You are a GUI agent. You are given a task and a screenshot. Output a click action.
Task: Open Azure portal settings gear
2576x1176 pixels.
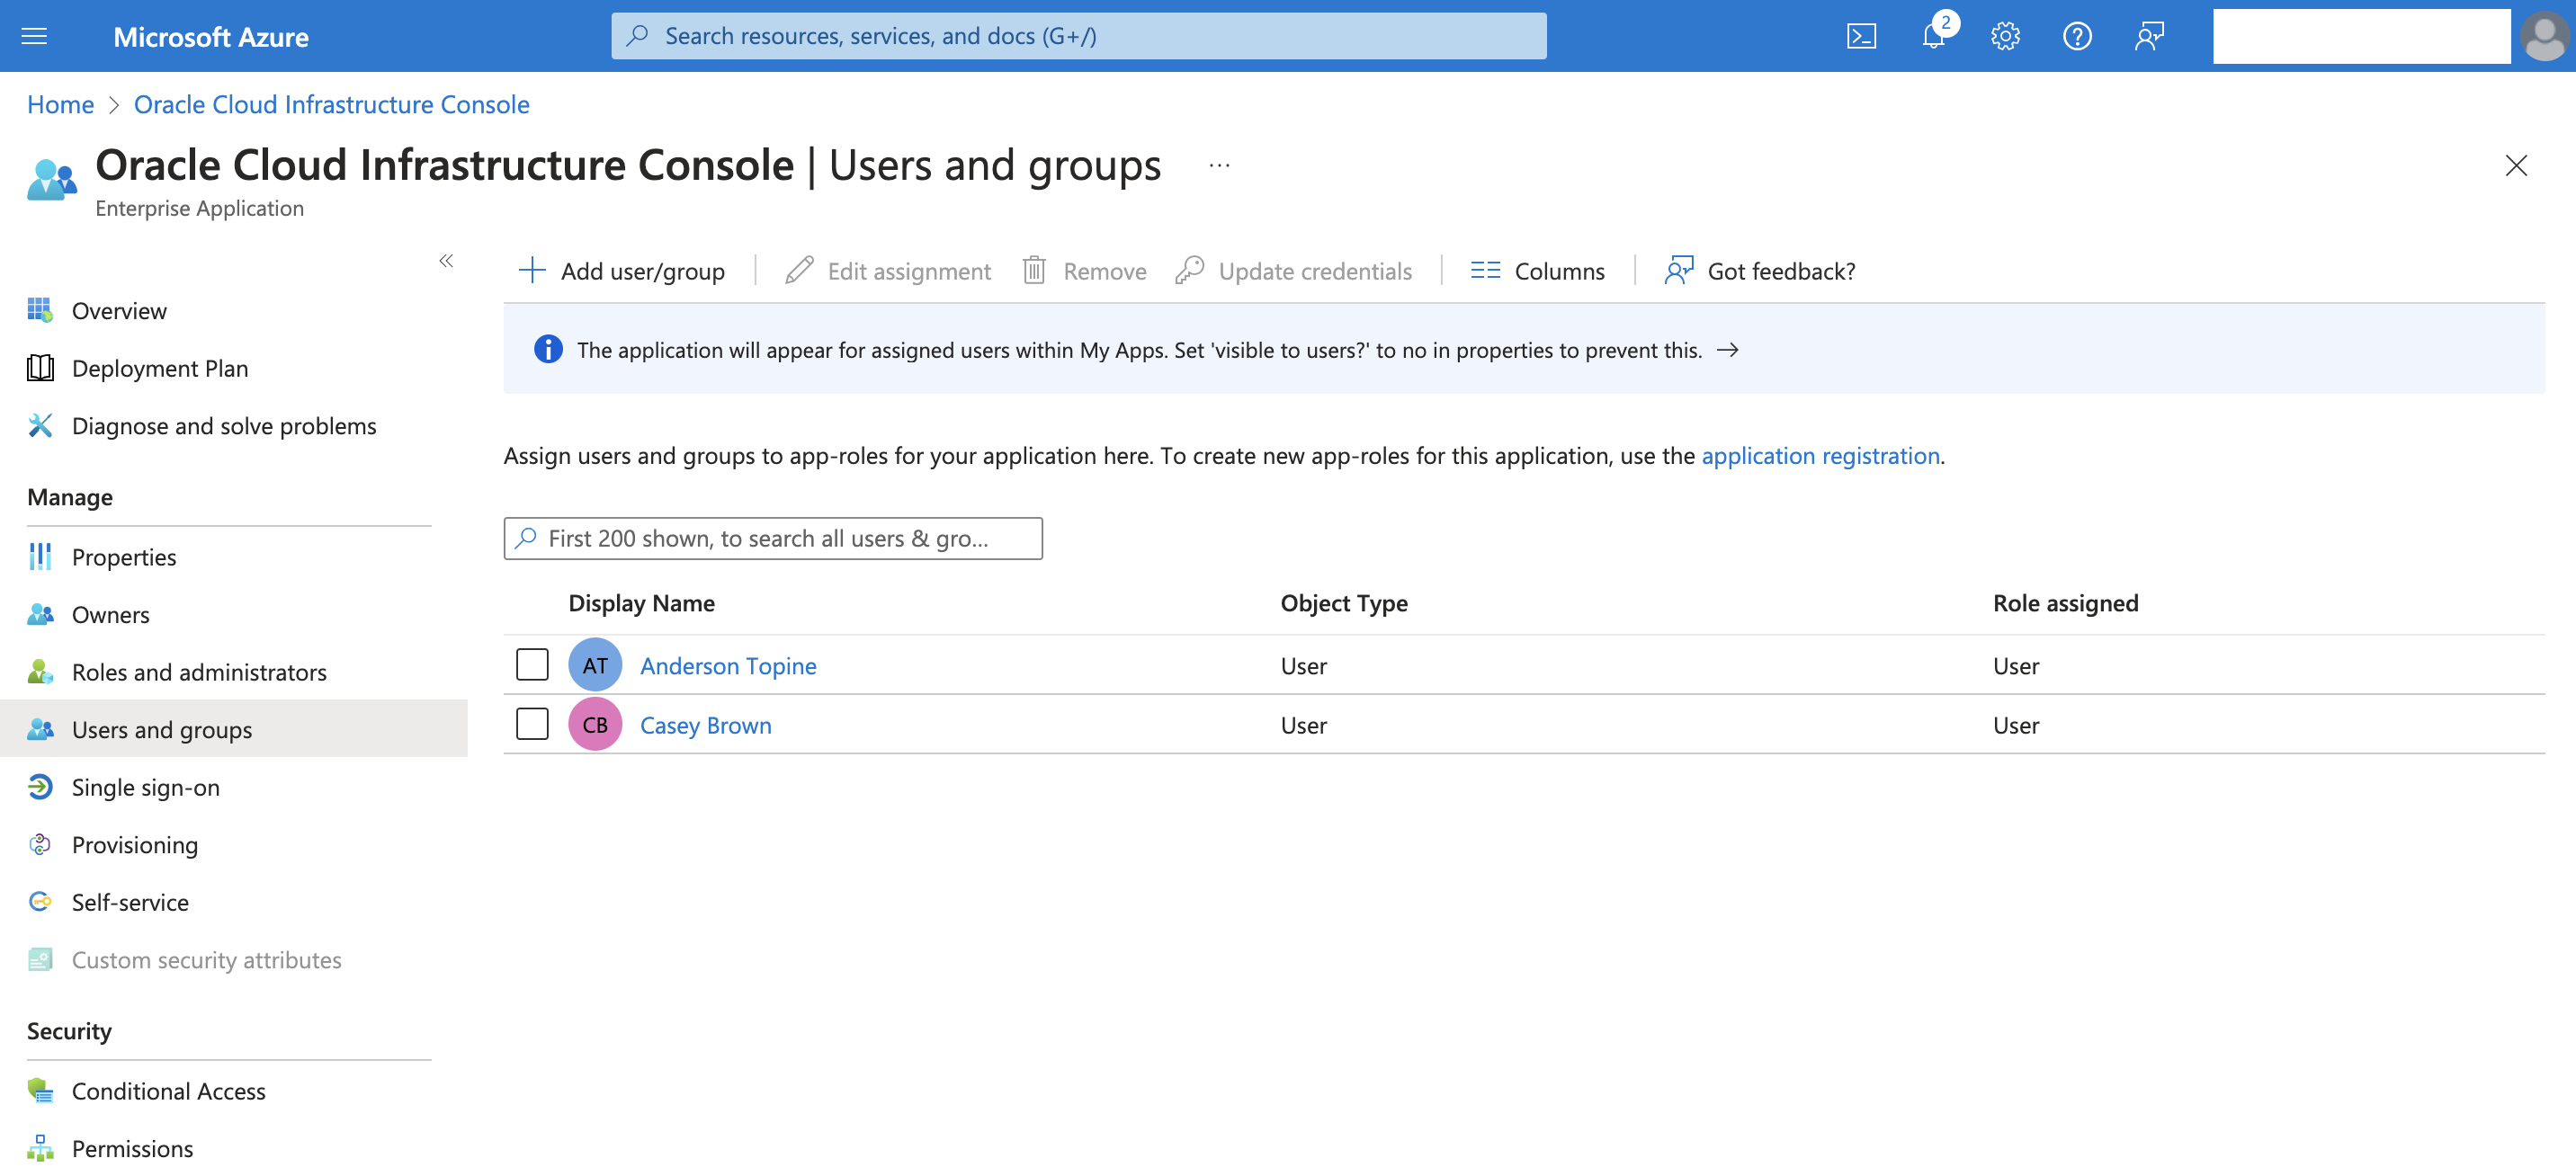click(x=2004, y=35)
